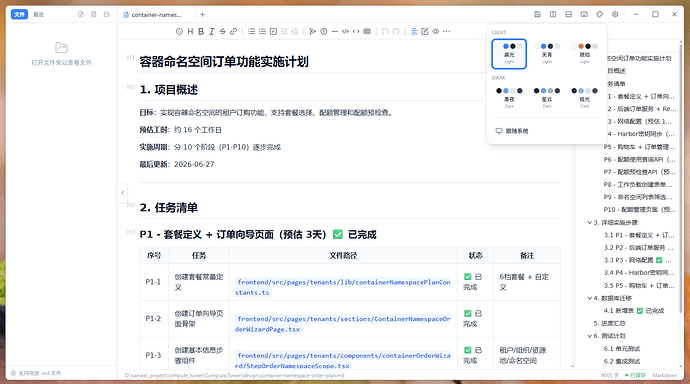Viewport: 690px width, 384px height.
Task: Select the 极光 Dark theme swatch
Action: click(584, 97)
